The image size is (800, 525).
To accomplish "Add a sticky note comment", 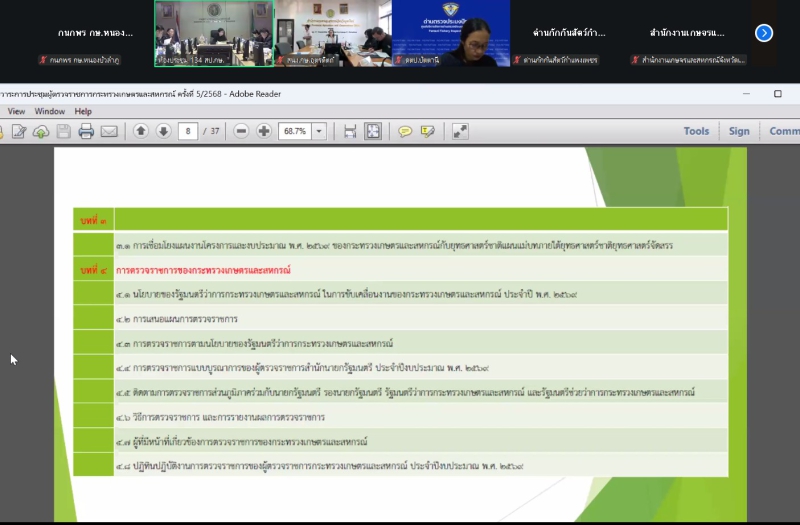I will pos(405,131).
